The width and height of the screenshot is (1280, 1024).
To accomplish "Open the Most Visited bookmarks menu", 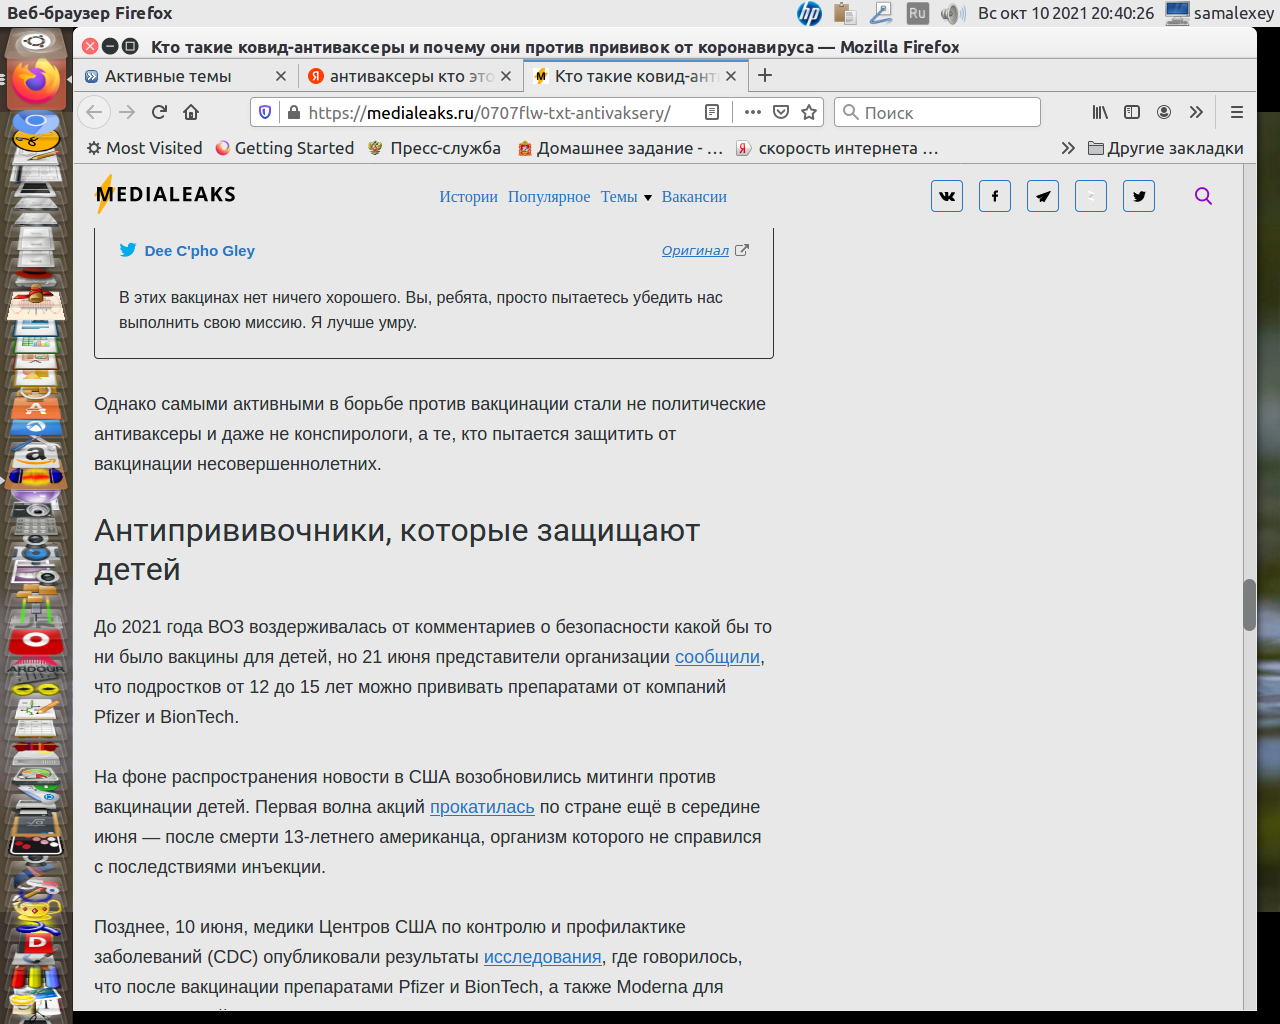I will click(144, 148).
